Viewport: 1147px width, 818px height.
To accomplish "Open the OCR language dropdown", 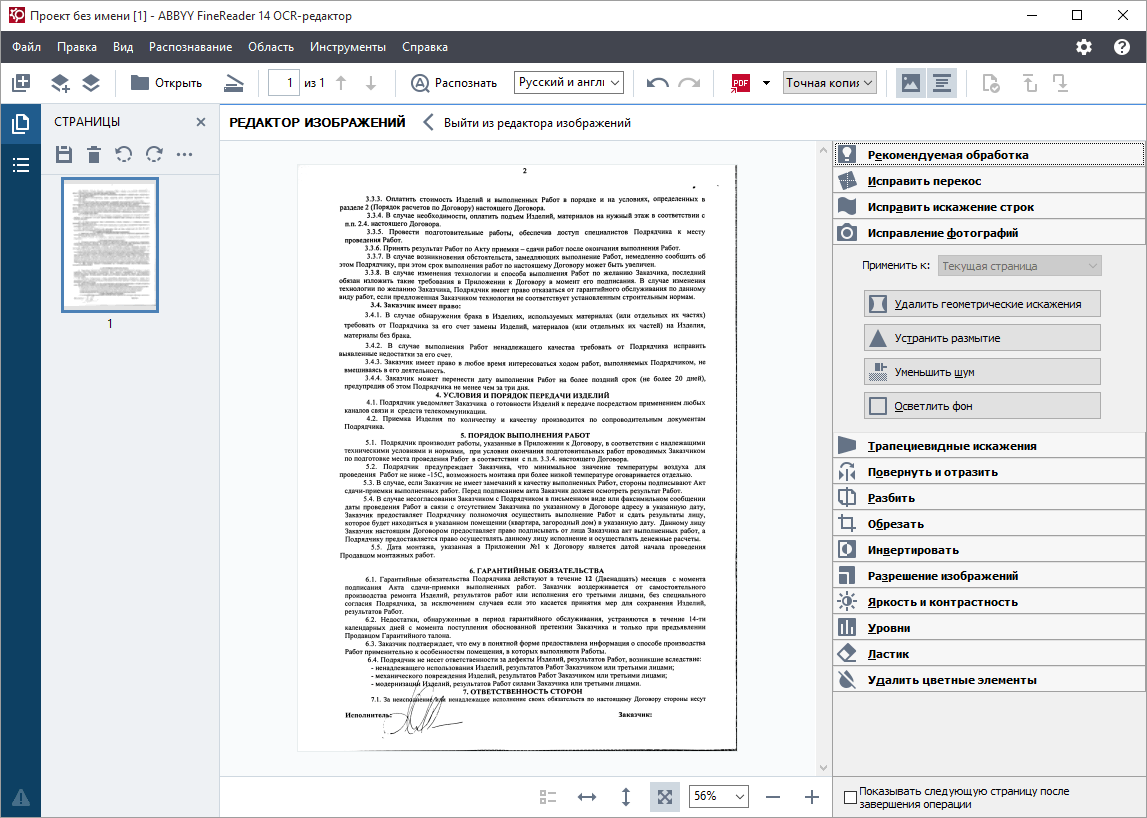I will tap(568, 83).
